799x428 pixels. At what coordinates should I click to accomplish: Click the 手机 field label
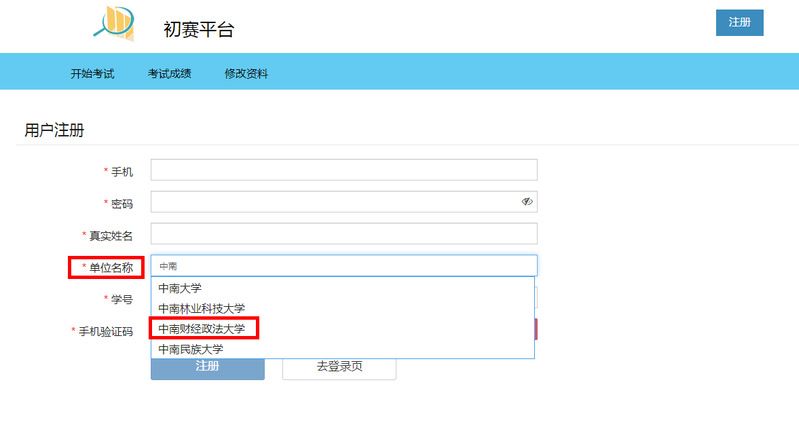122,172
